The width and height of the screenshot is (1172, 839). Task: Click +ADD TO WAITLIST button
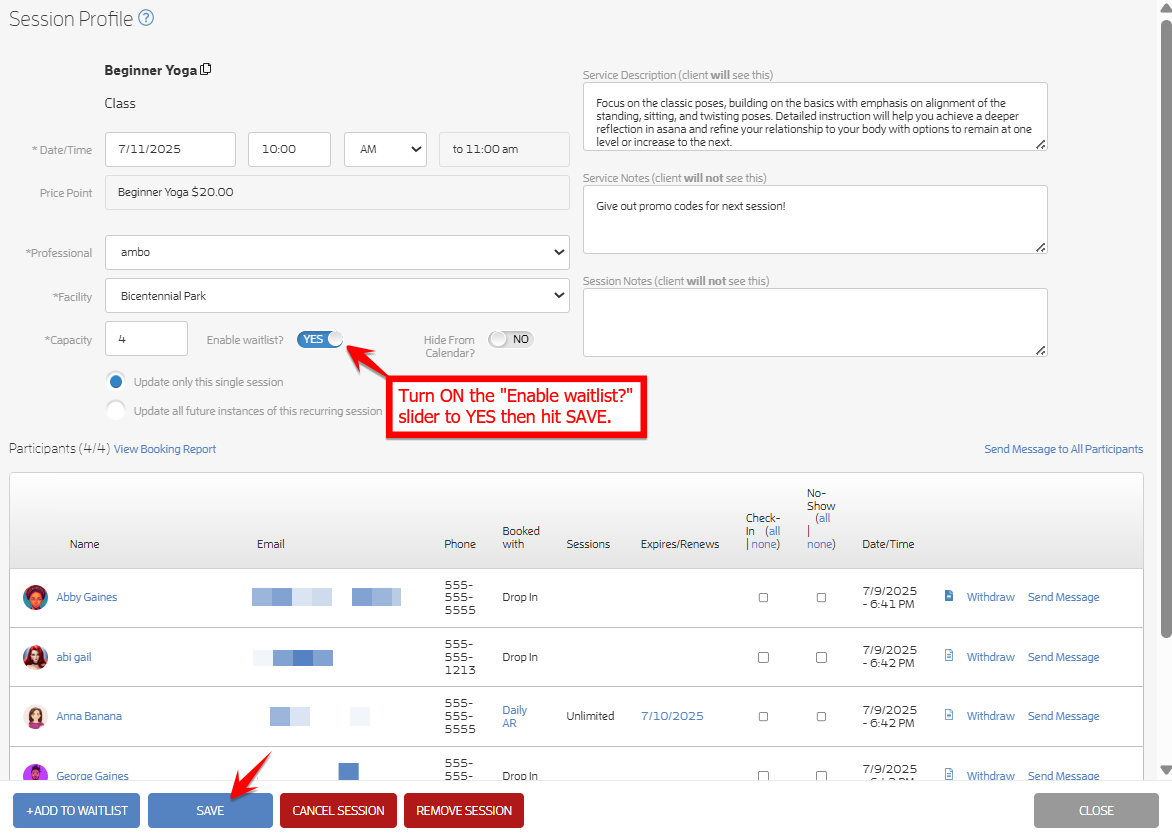[76, 811]
